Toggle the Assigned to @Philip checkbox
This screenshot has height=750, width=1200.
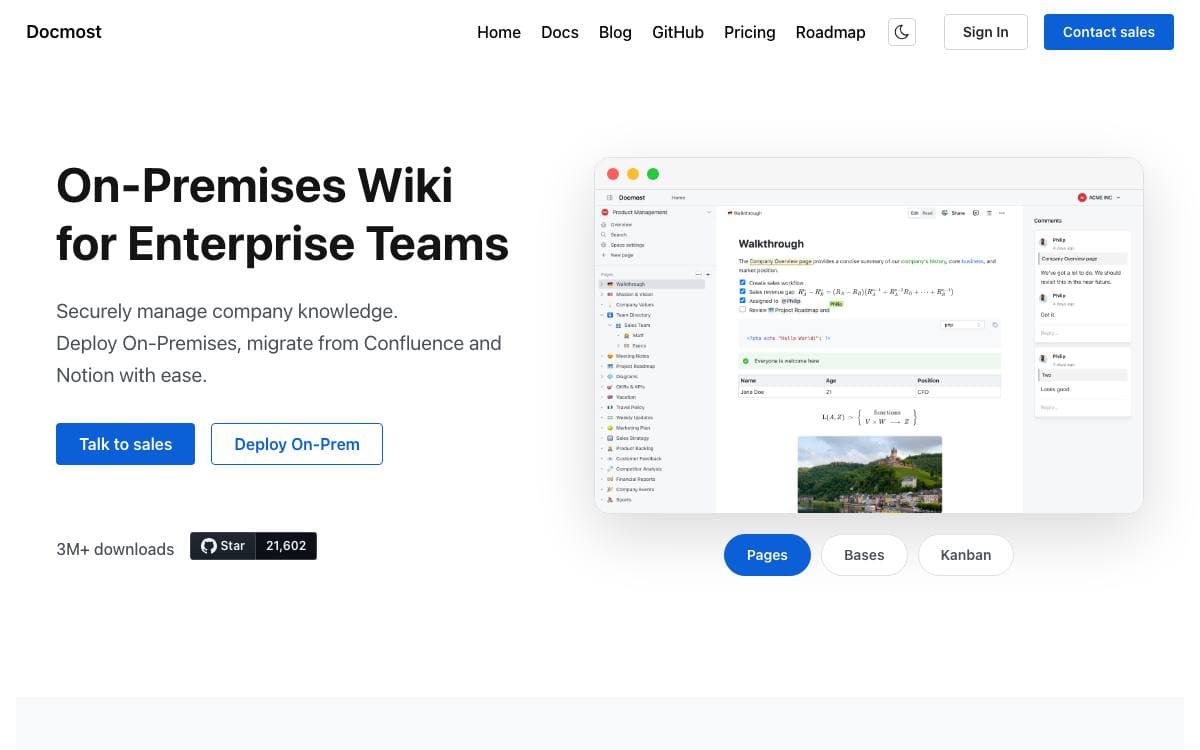pyautogui.click(x=742, y=300)
